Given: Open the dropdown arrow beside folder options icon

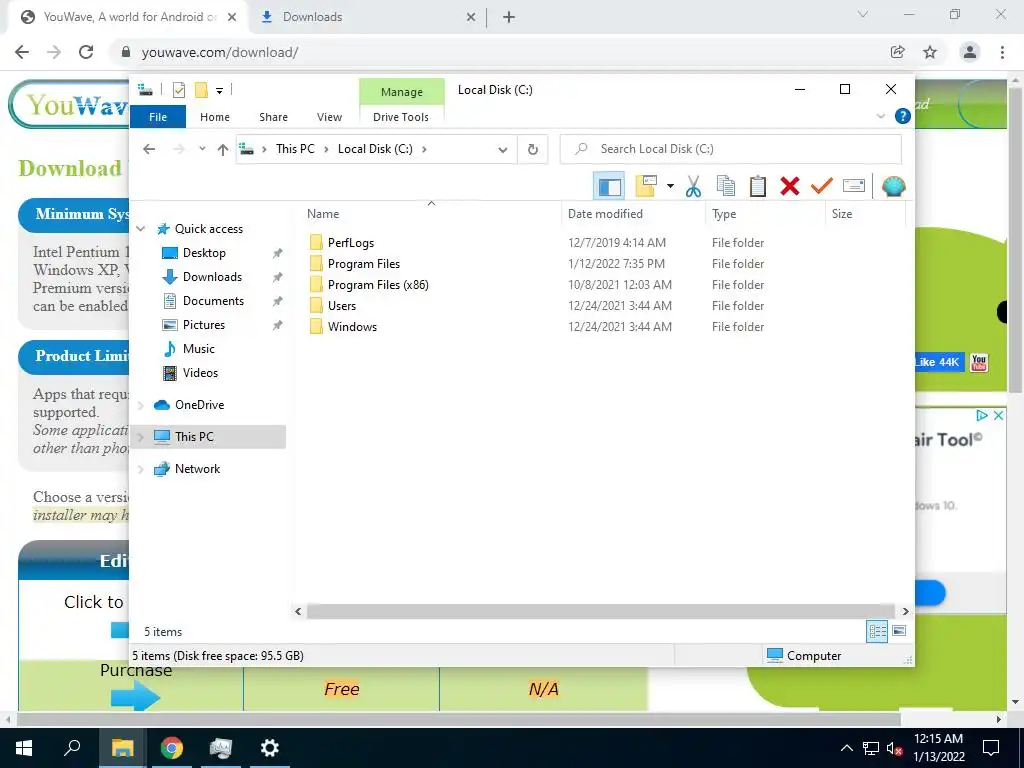Looking at the screenshot, I should [x=670, y=187].
